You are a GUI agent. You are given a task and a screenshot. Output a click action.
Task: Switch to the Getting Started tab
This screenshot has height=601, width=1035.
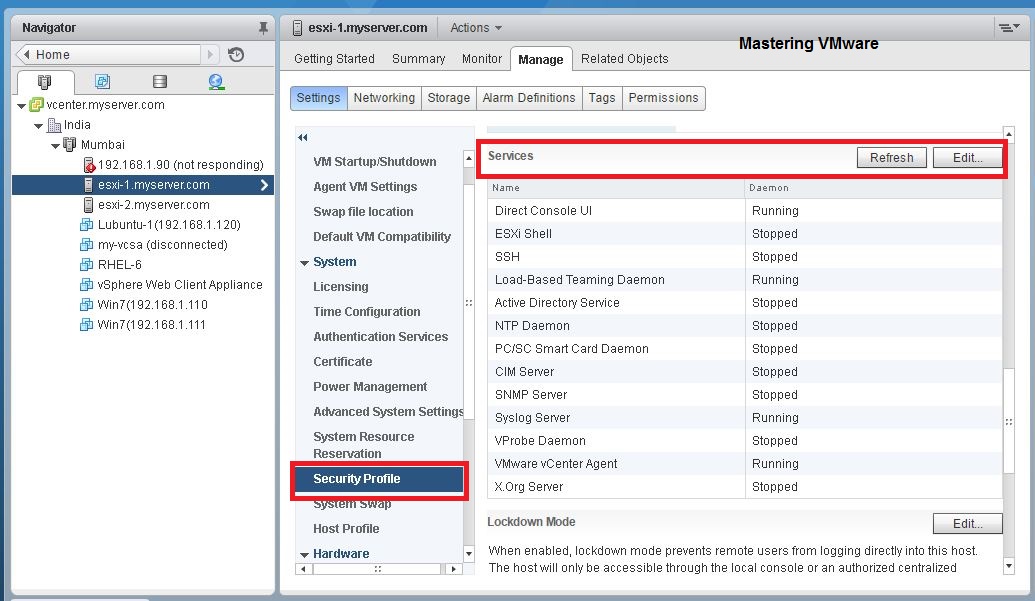334,59
